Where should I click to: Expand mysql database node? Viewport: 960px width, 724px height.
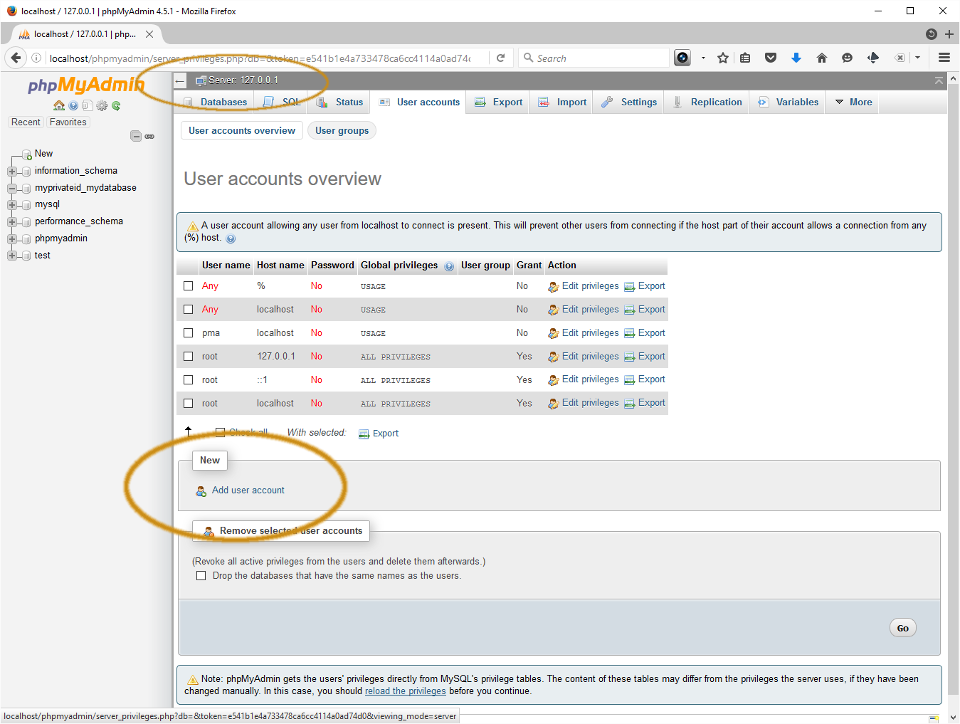(12, 204)
